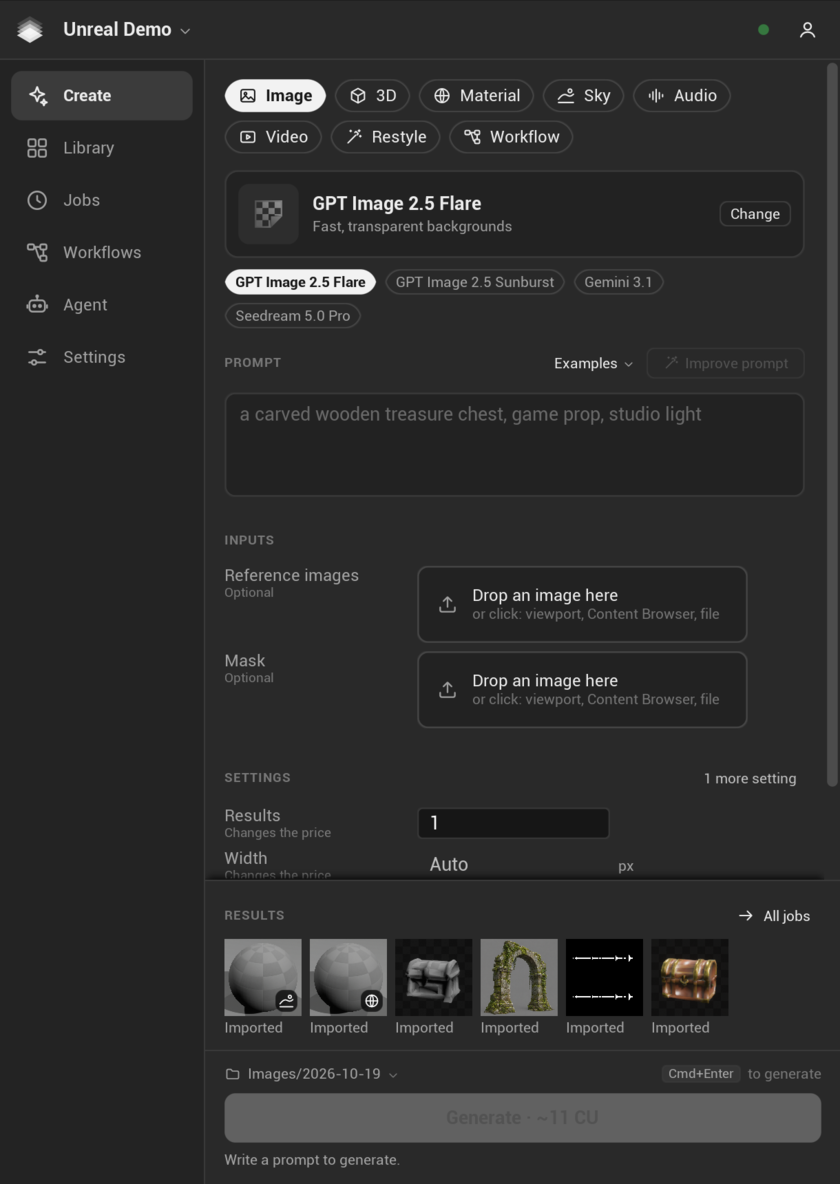The image size is (840, 1184).
Task: Switch to the Sky tab
Action: pos(583,96)
